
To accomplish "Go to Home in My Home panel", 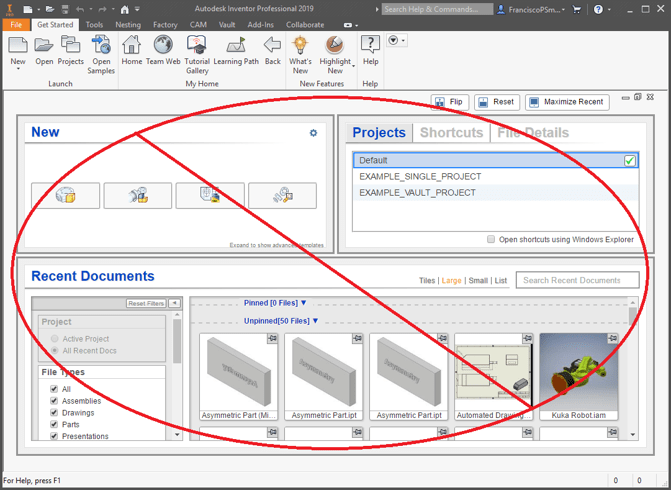I will pyautogui.click(x=131, y=46).
